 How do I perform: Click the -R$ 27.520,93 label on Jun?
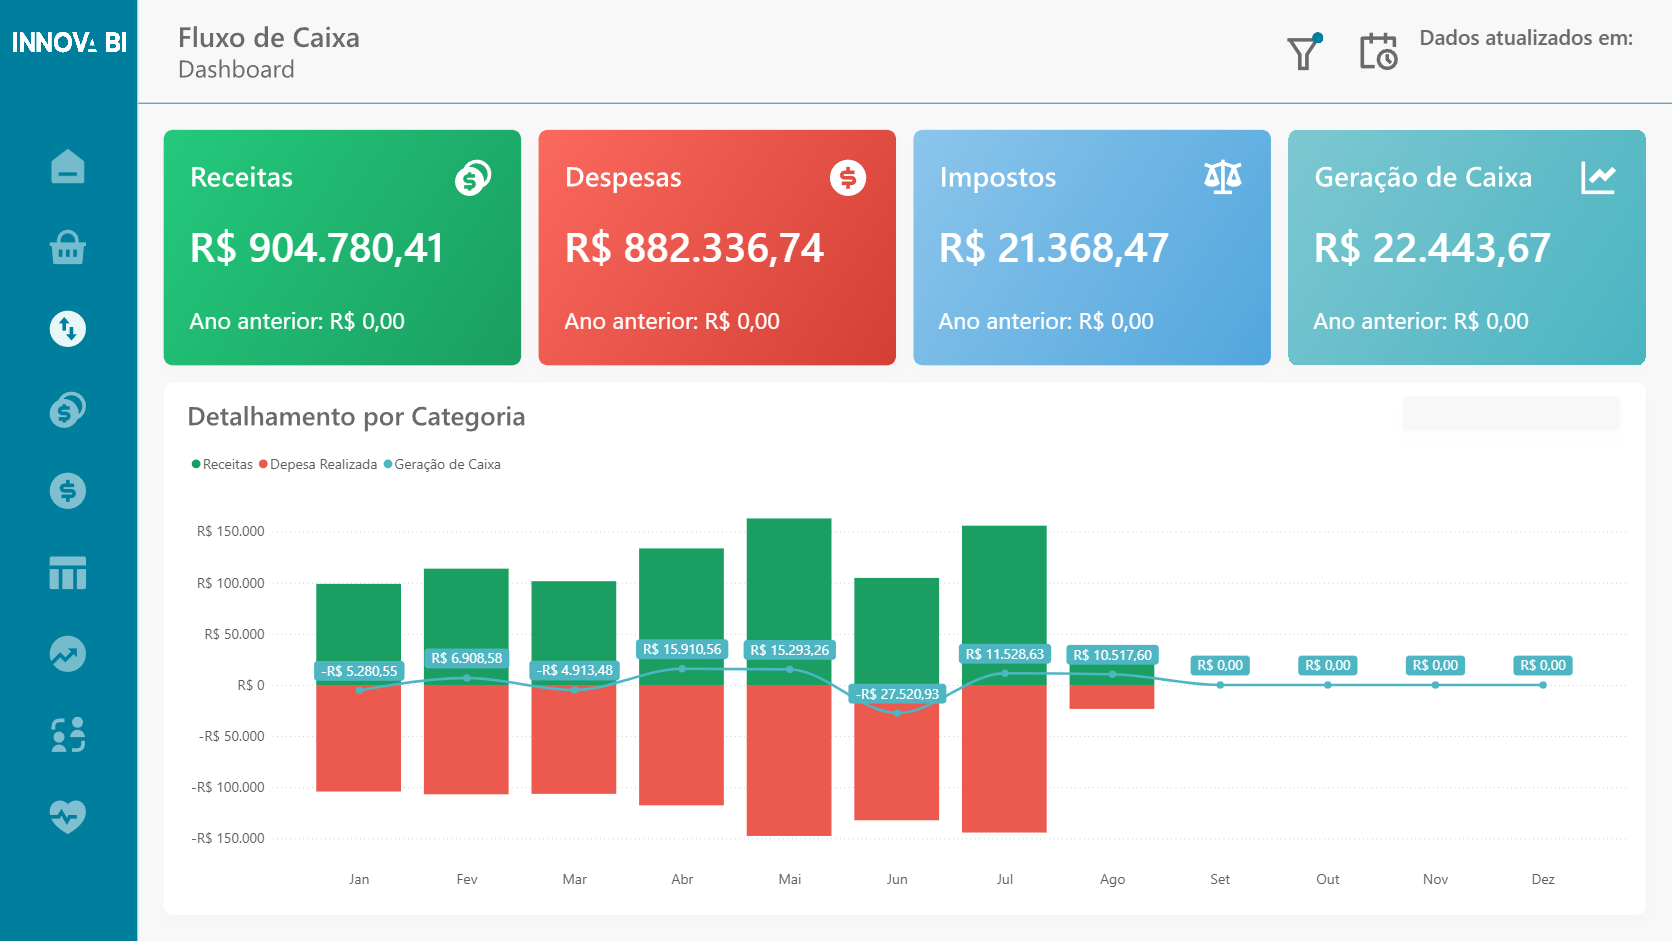pyautogui.click(x=897, y=693)
